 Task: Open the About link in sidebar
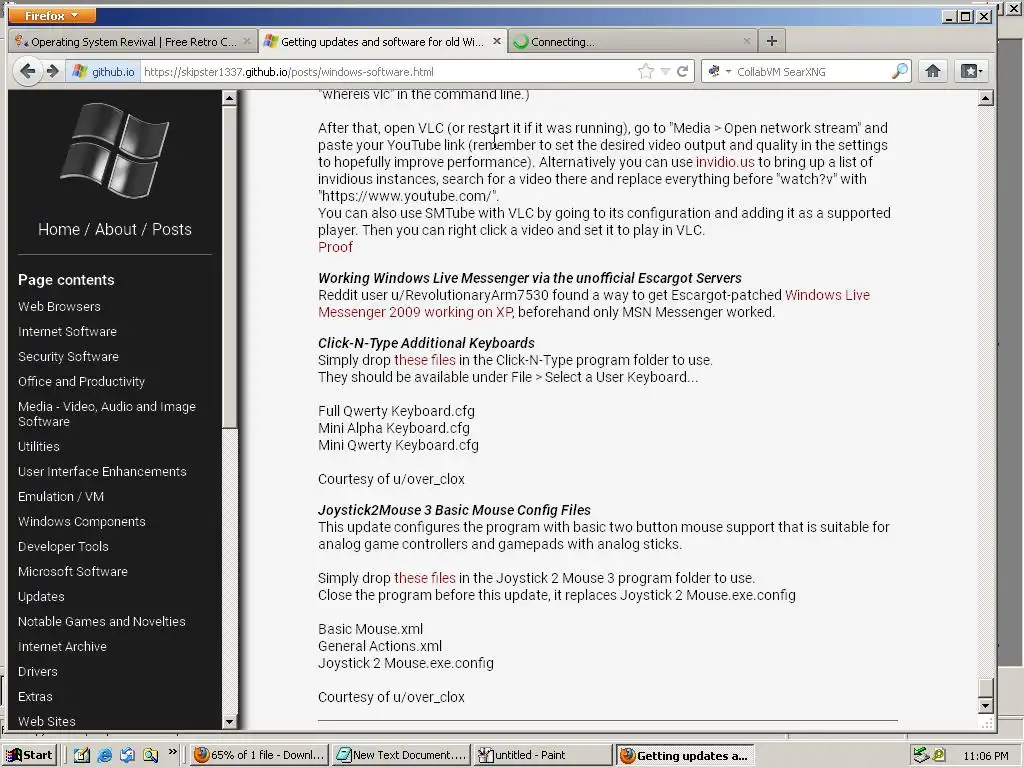[116, 229]
